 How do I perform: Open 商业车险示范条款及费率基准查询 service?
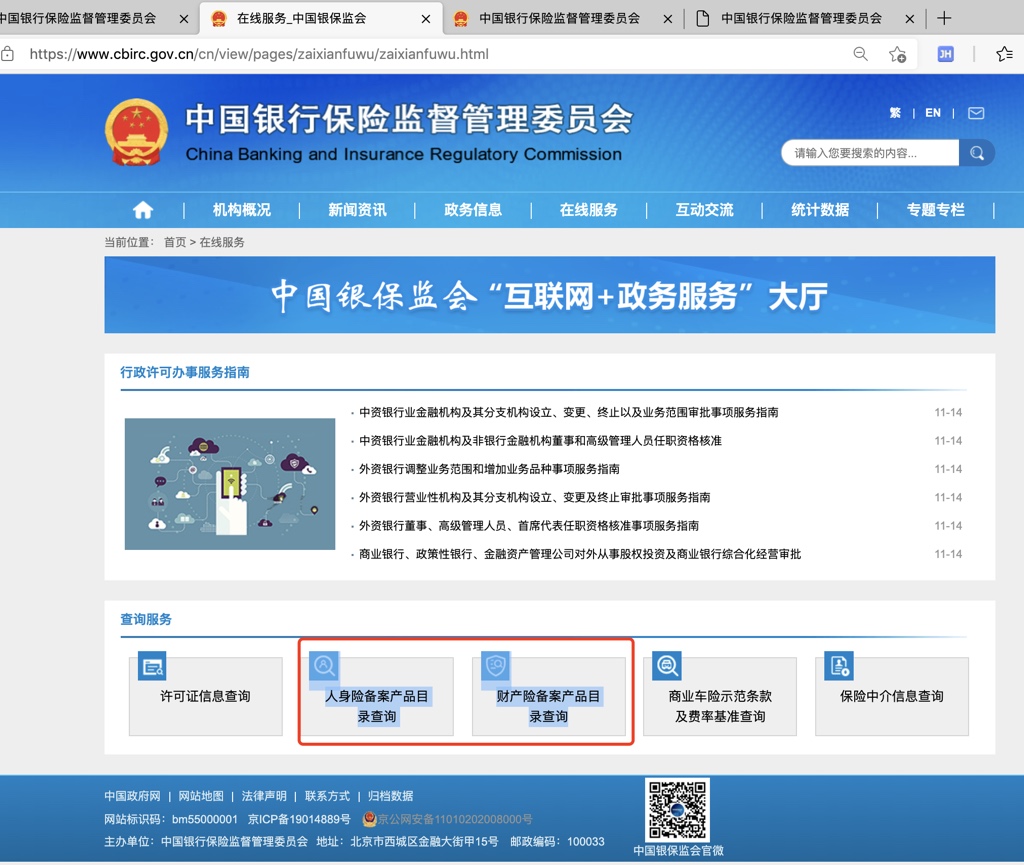coord(720,696)
